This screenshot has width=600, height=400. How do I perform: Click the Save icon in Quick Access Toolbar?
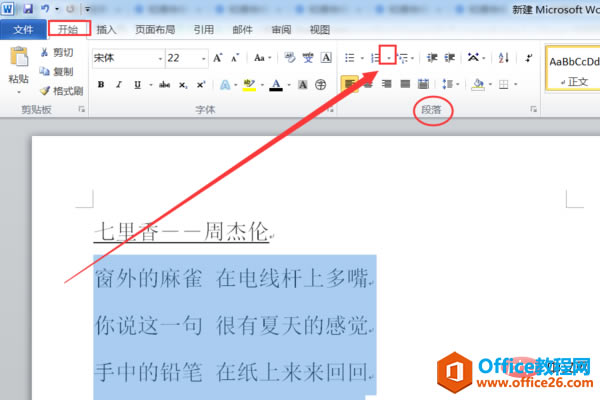point(28,8)
